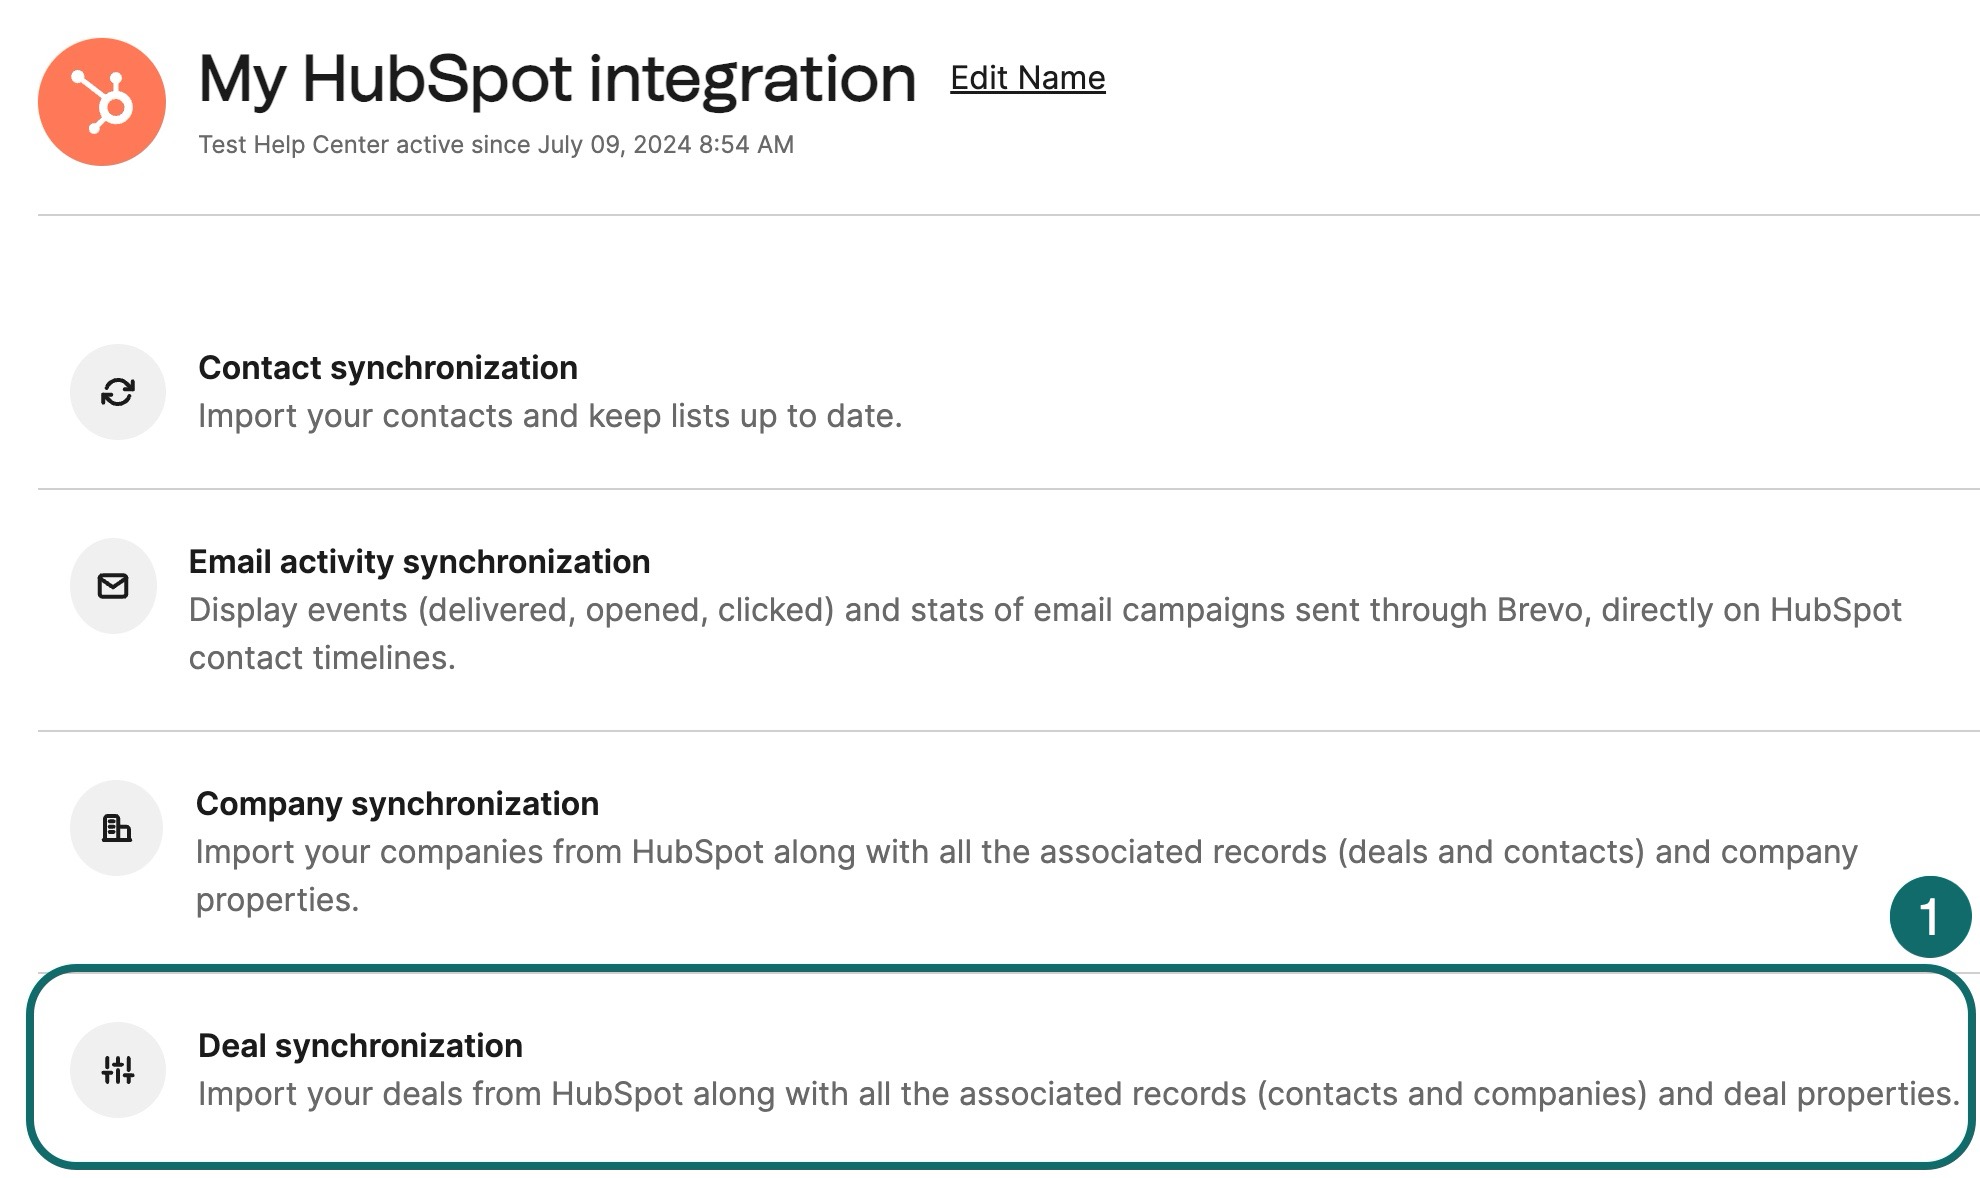Screen dimensions: 1980x1178
Task: Click the Test Help Center activation timestamp
Action: tap(494, 144)
